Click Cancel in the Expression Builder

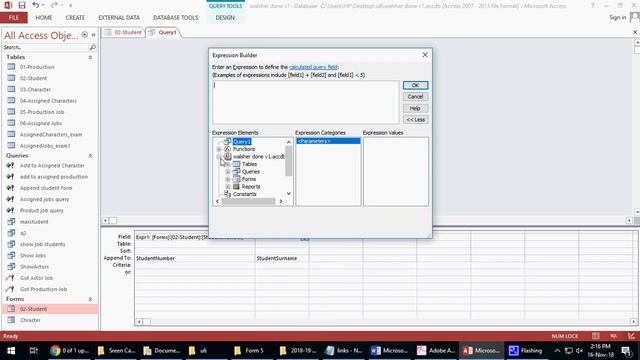click(x=415, y=97)
